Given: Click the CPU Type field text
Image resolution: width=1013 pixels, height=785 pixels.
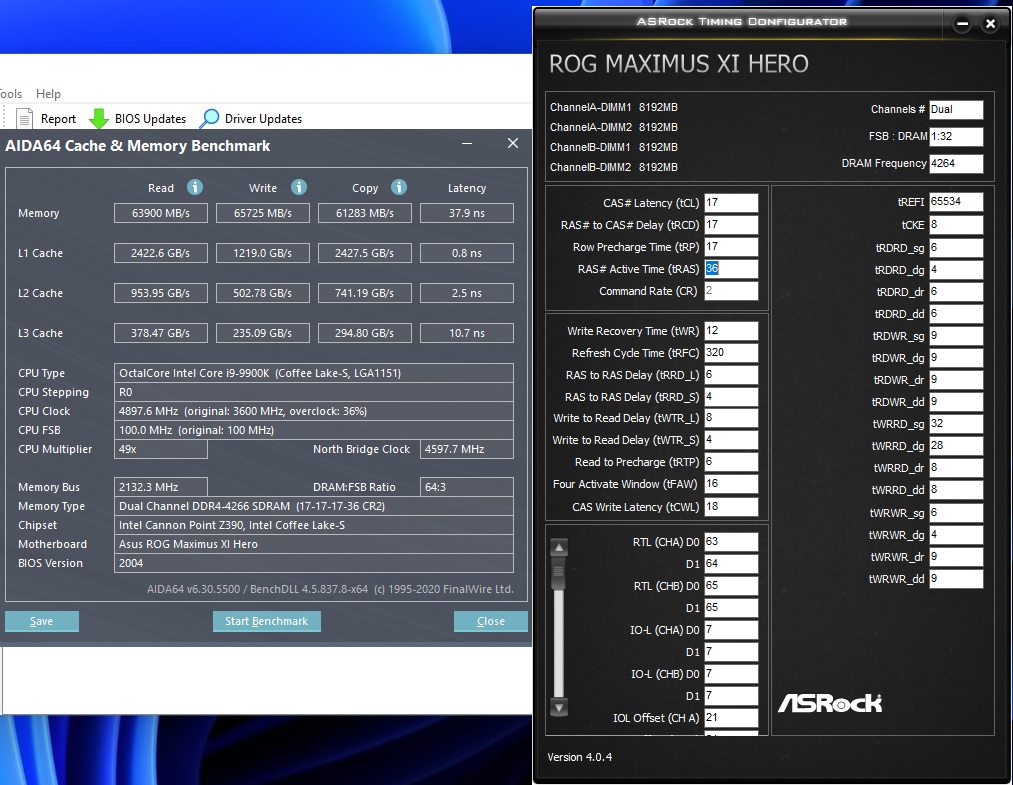Looking at the screenshot, I should [x=314, y=373].
